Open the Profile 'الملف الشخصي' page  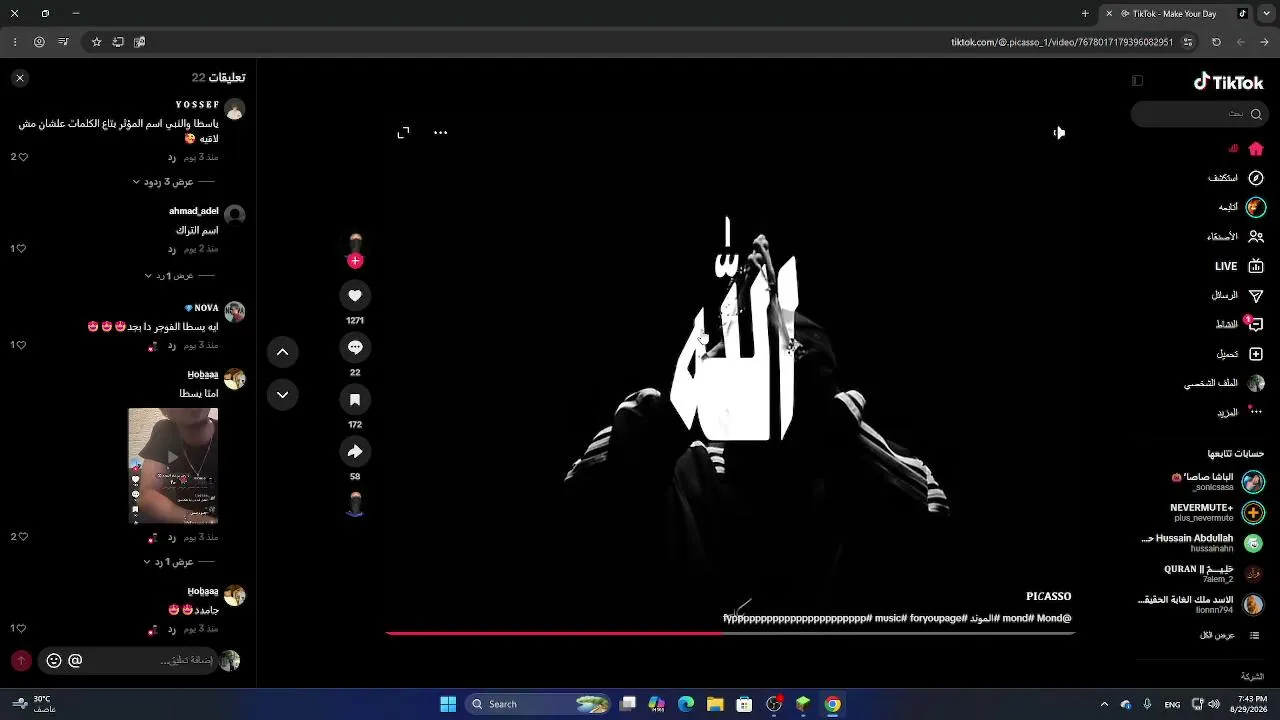(x=1224, y=383)
